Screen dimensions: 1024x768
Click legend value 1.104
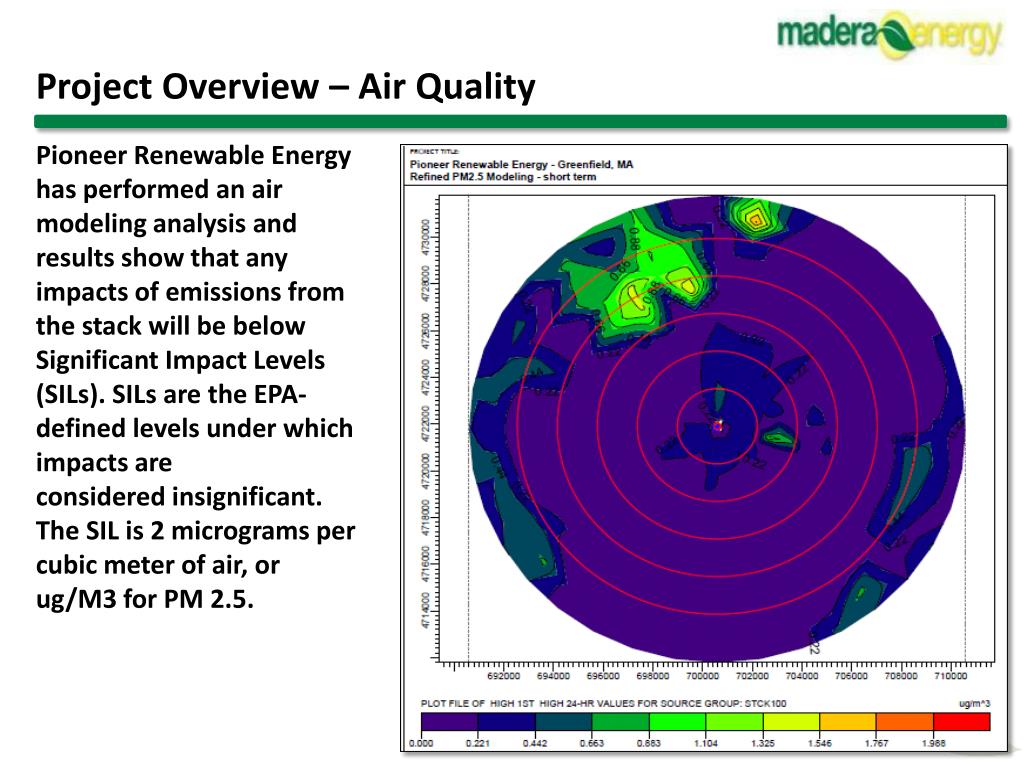click(706, 743)
